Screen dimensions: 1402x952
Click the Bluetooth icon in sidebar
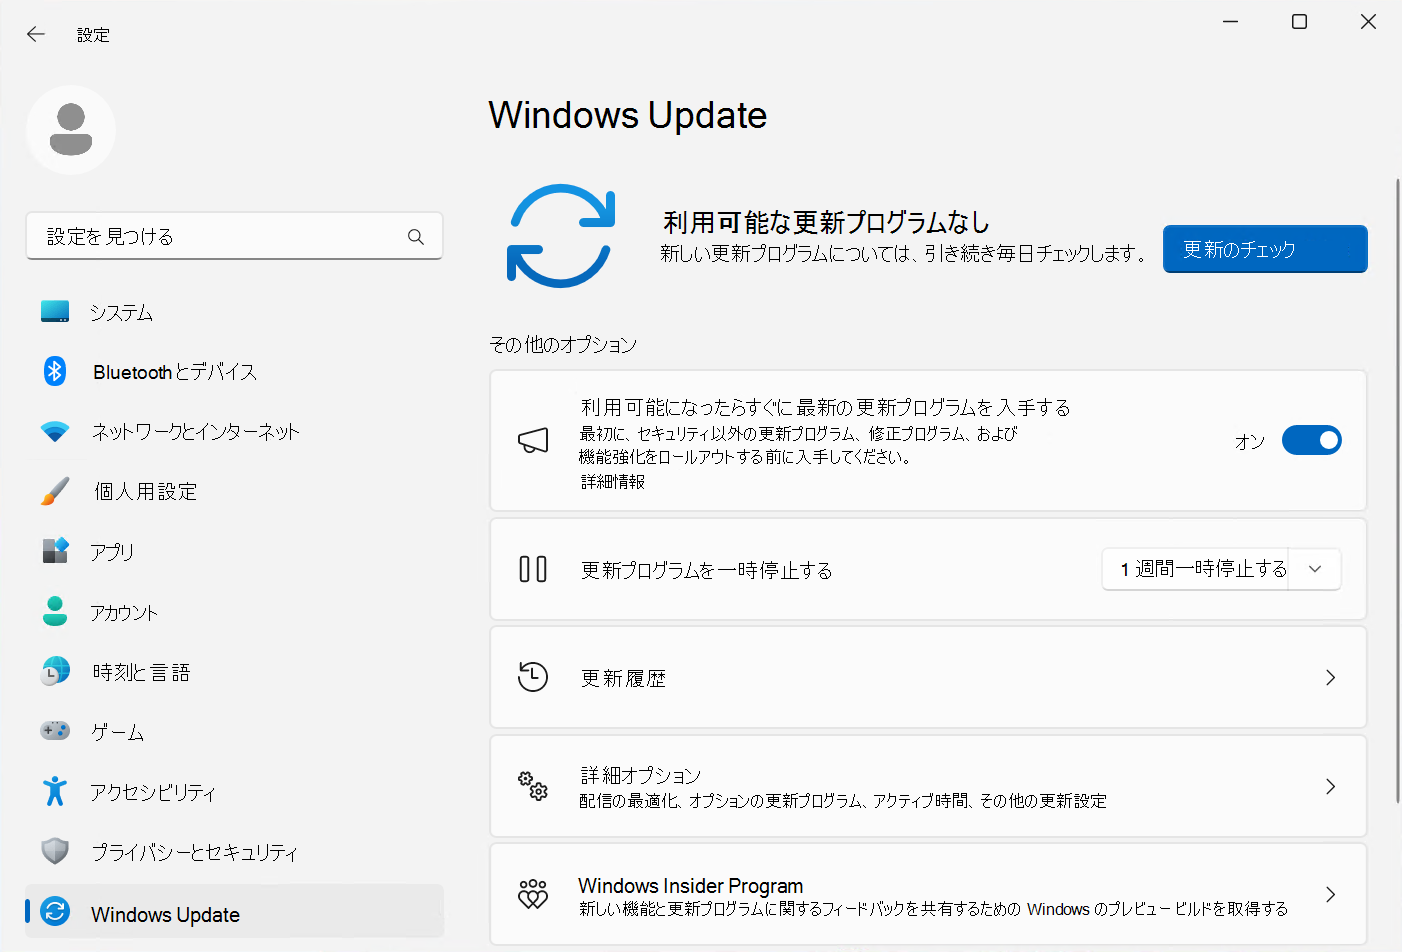coord(55,371)
